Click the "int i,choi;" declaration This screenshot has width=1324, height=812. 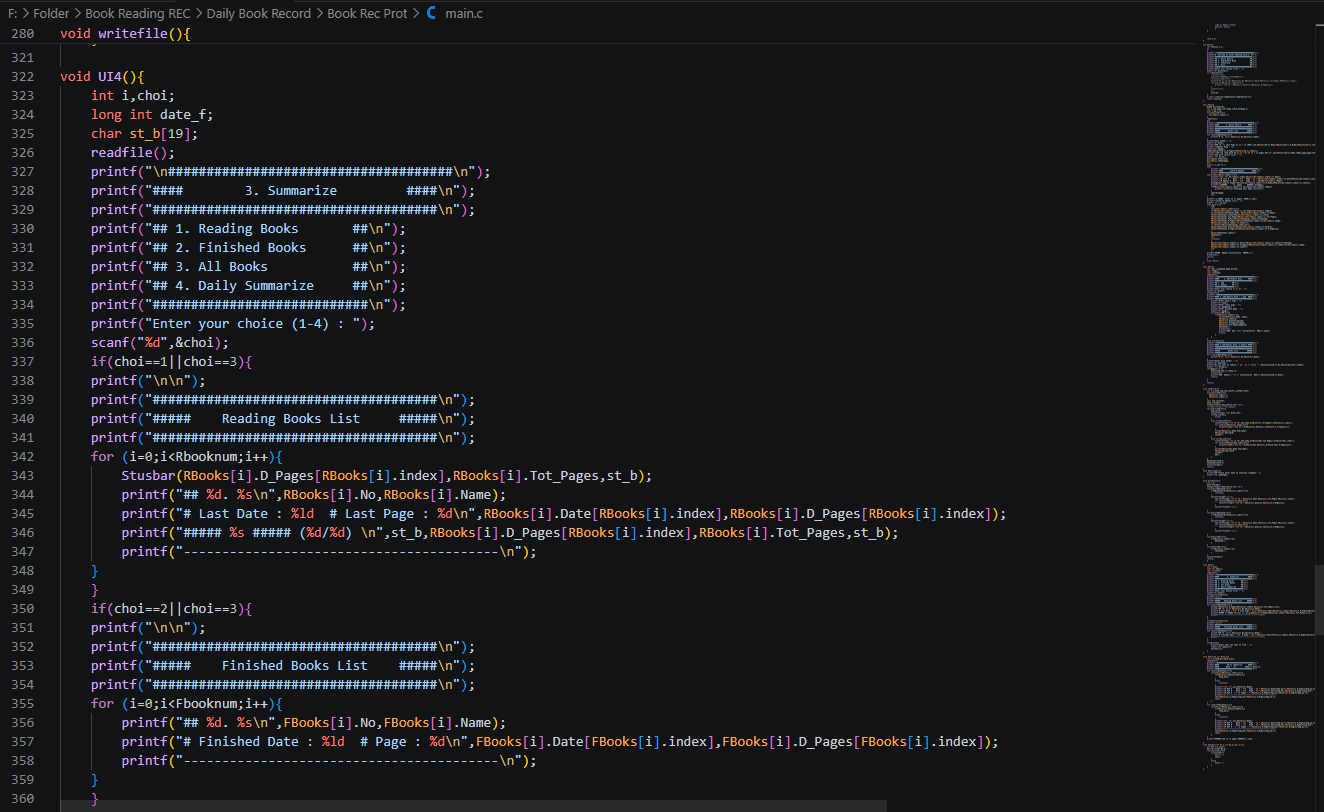pos(133,96)
